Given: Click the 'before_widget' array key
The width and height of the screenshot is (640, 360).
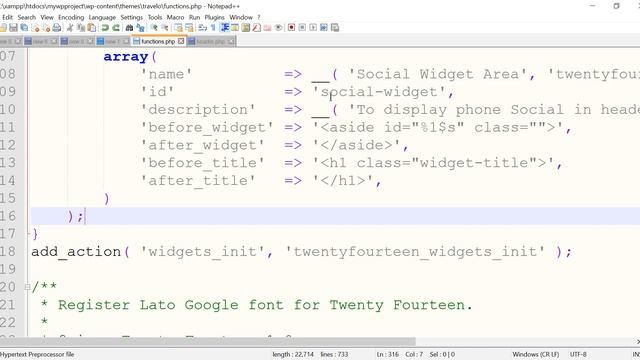Looking at the screenshot, I should coord(207,127).
